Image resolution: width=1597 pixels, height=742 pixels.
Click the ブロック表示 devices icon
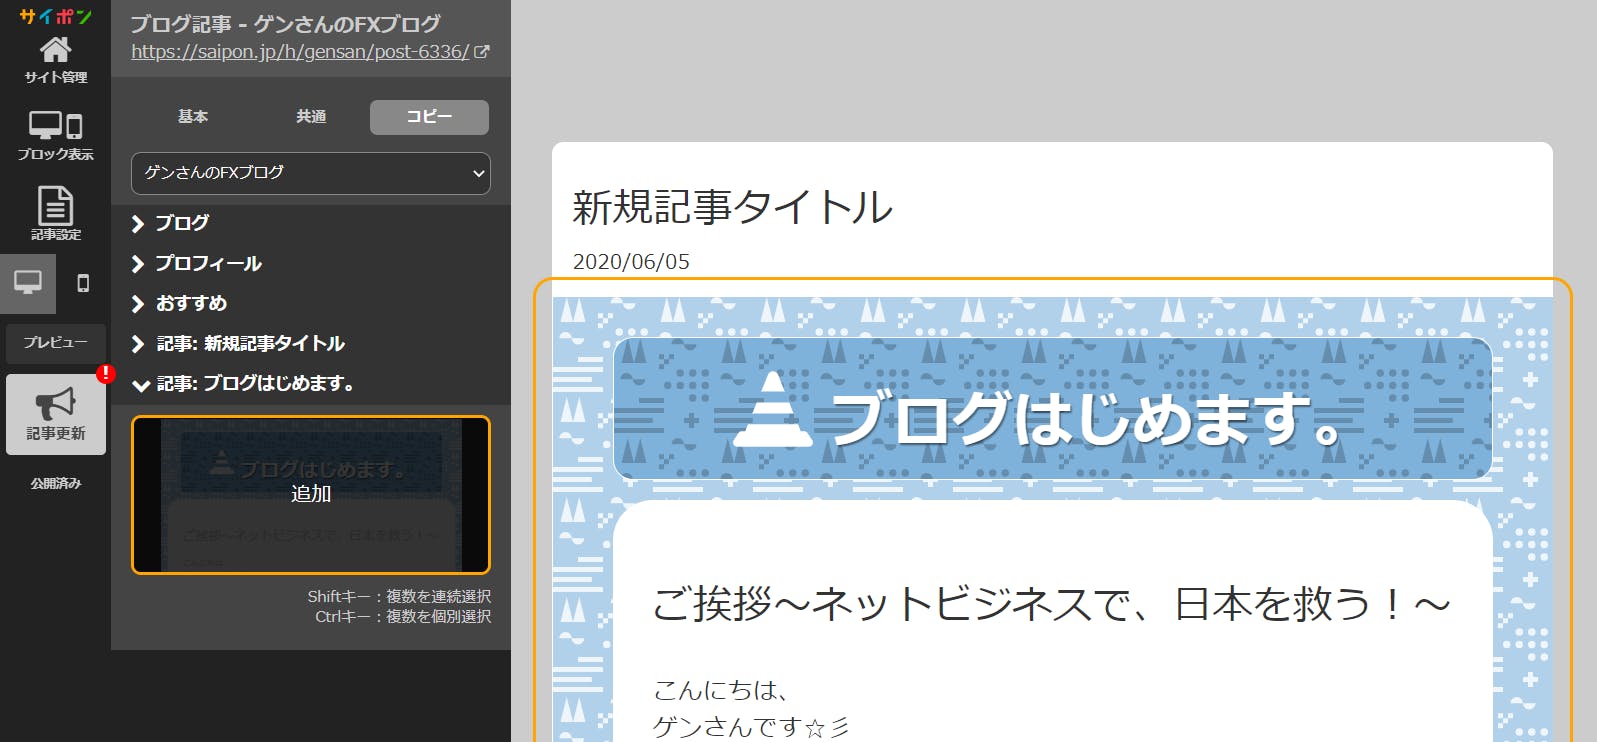(x=55, y=127)
